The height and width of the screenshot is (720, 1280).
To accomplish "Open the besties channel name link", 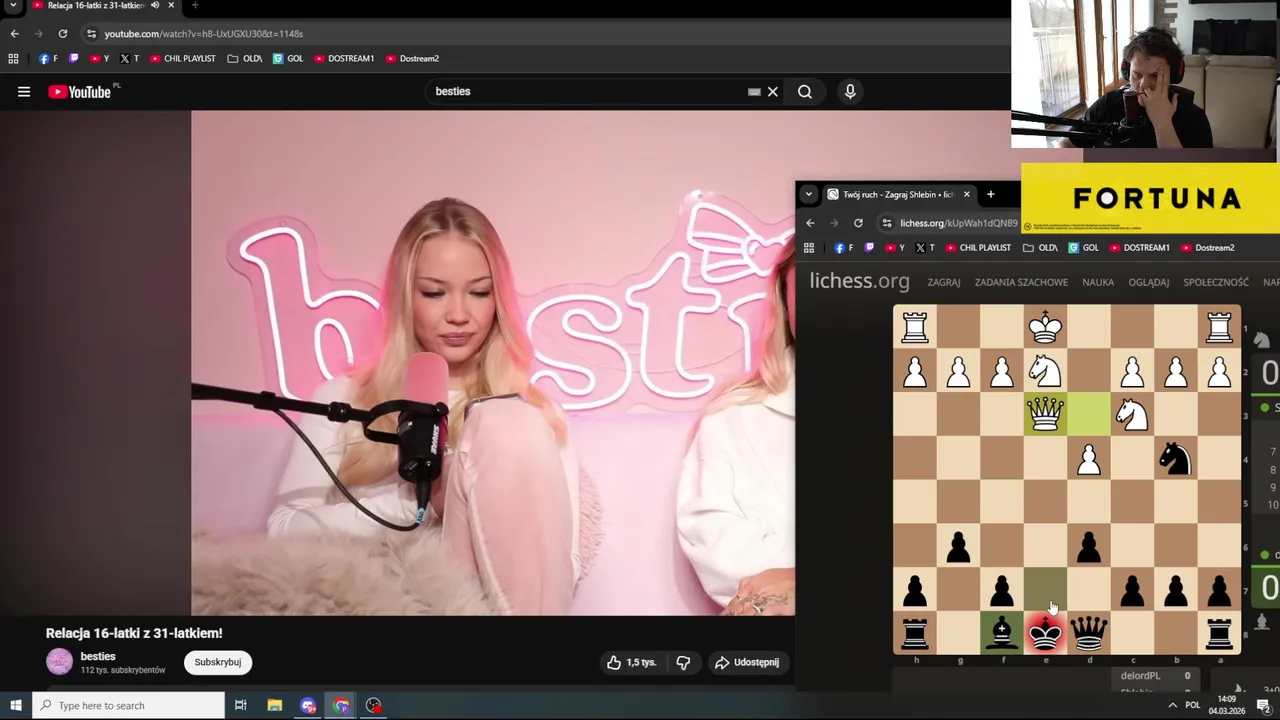I will [98, 656].
